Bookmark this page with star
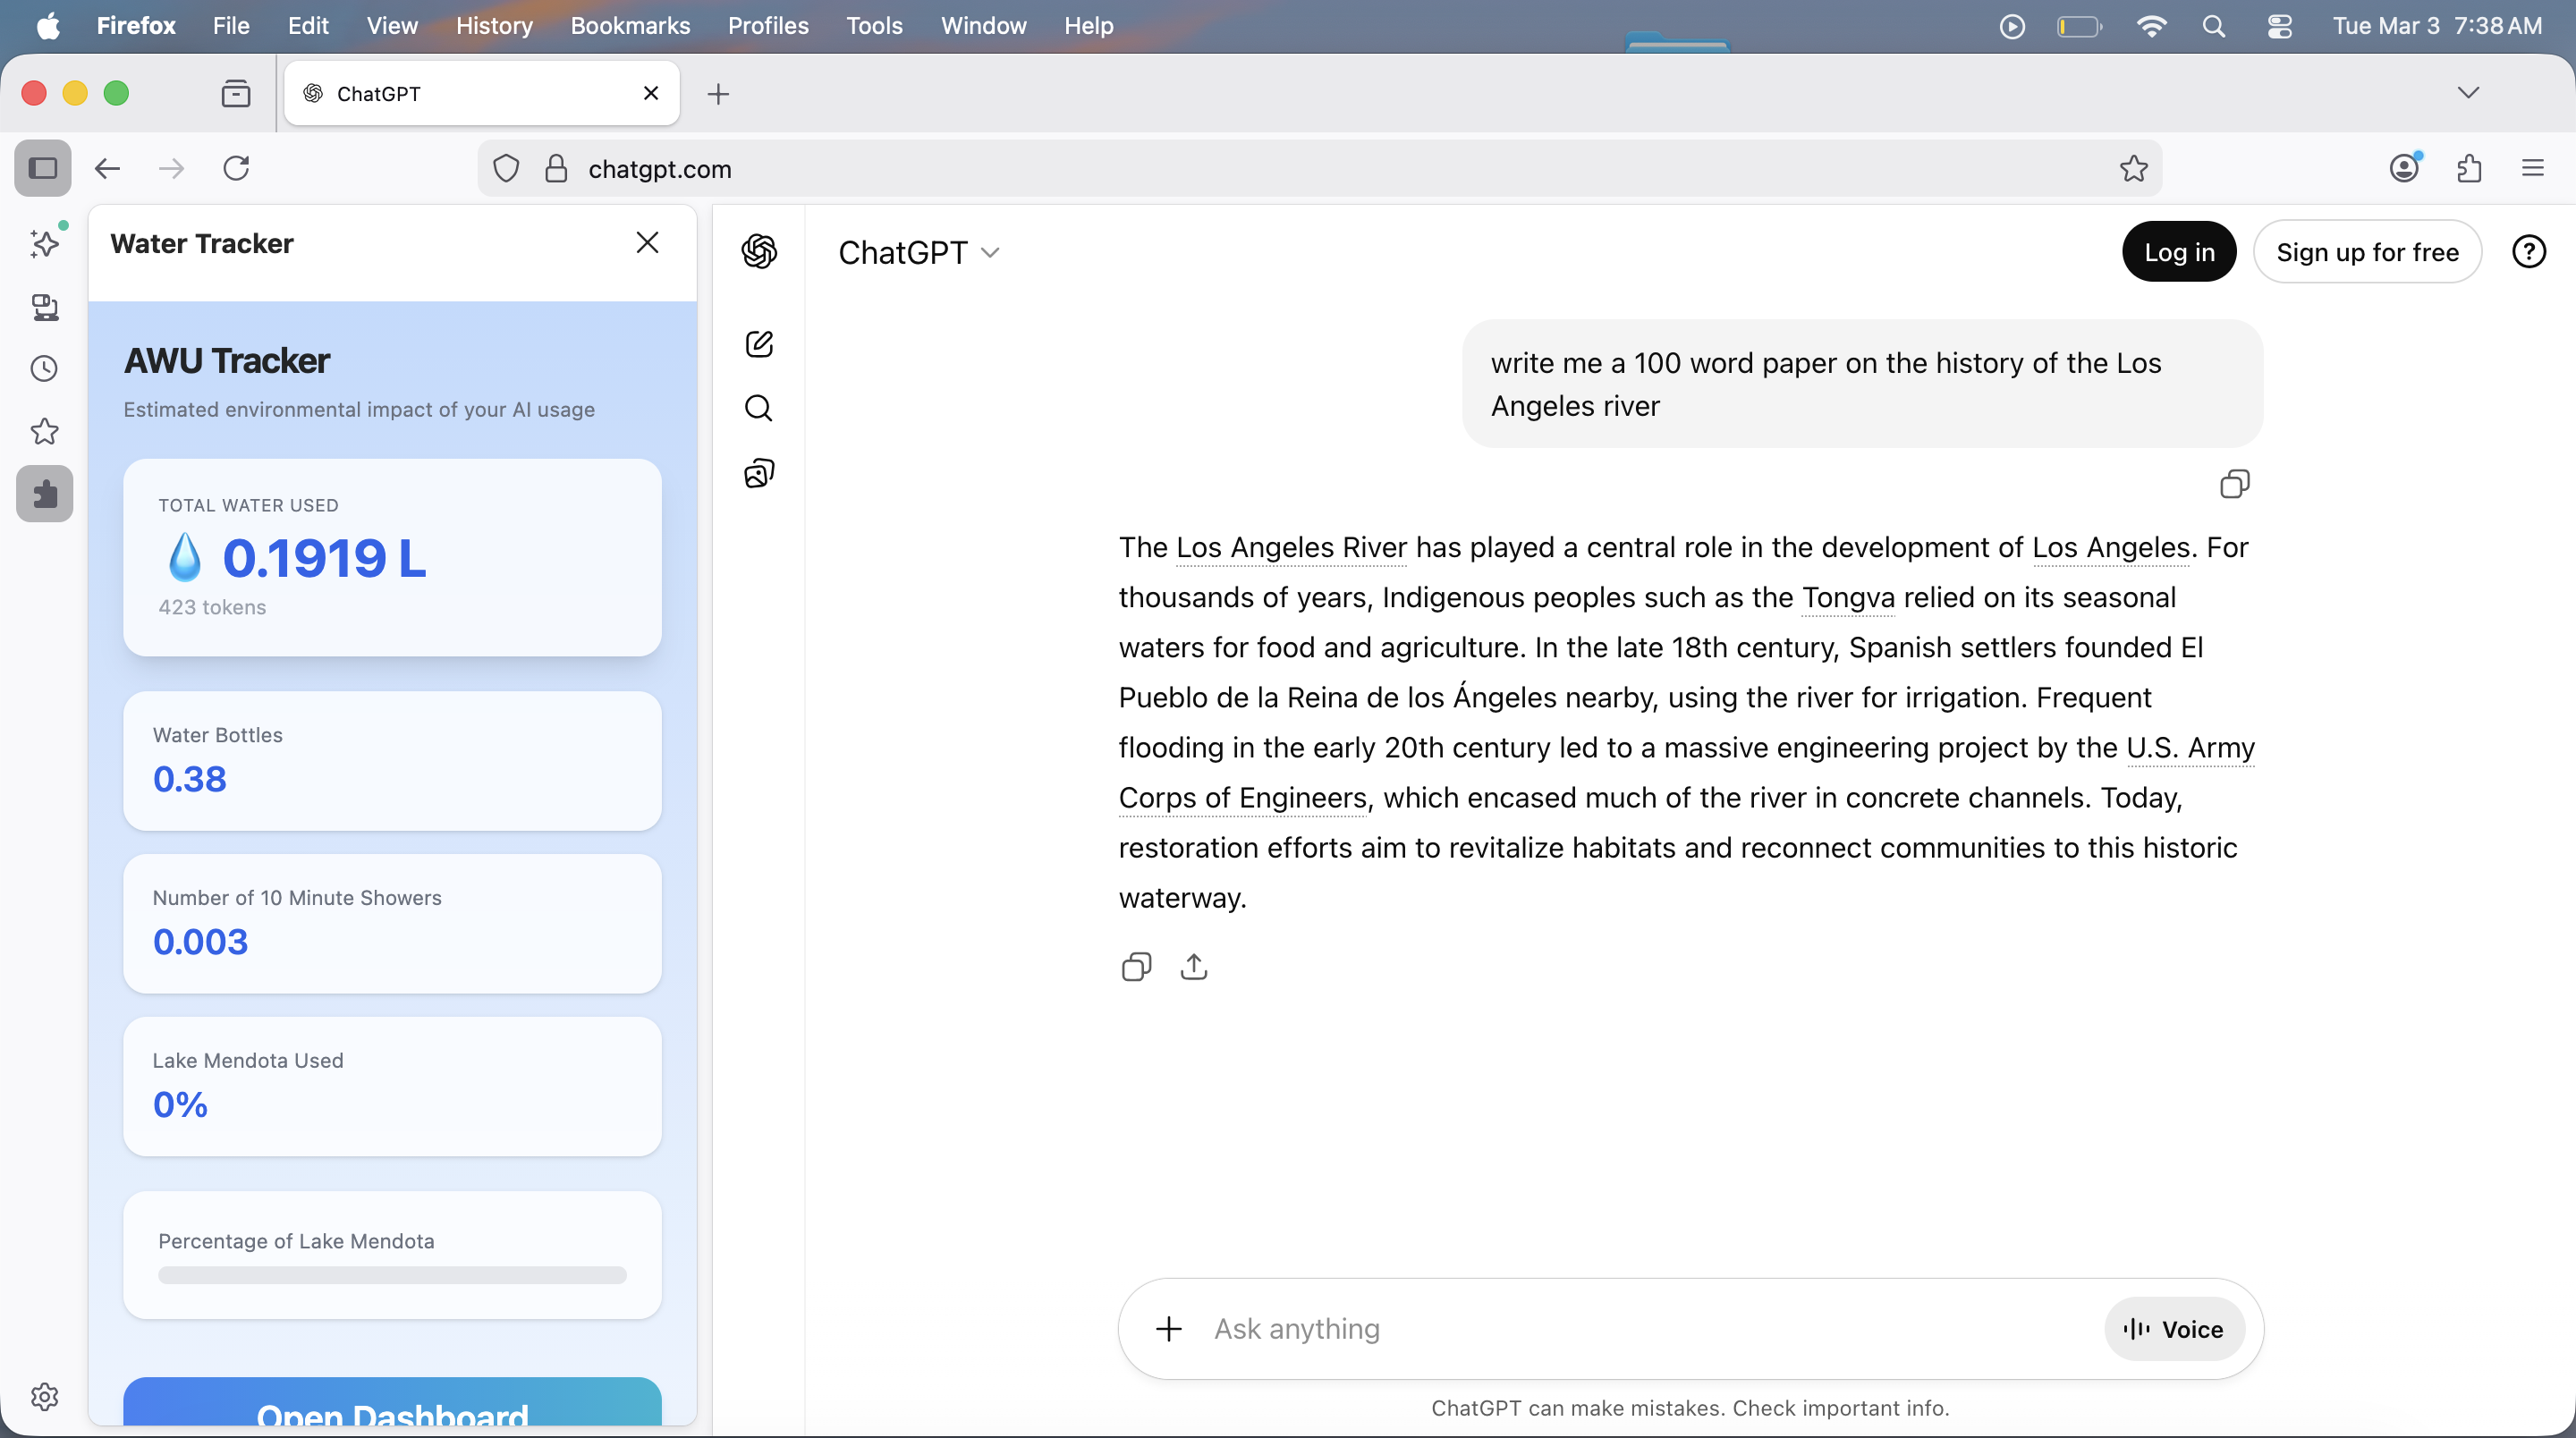Image resolution: width=2576 pixels, height=1438 pixels. tap(2133, 169)
